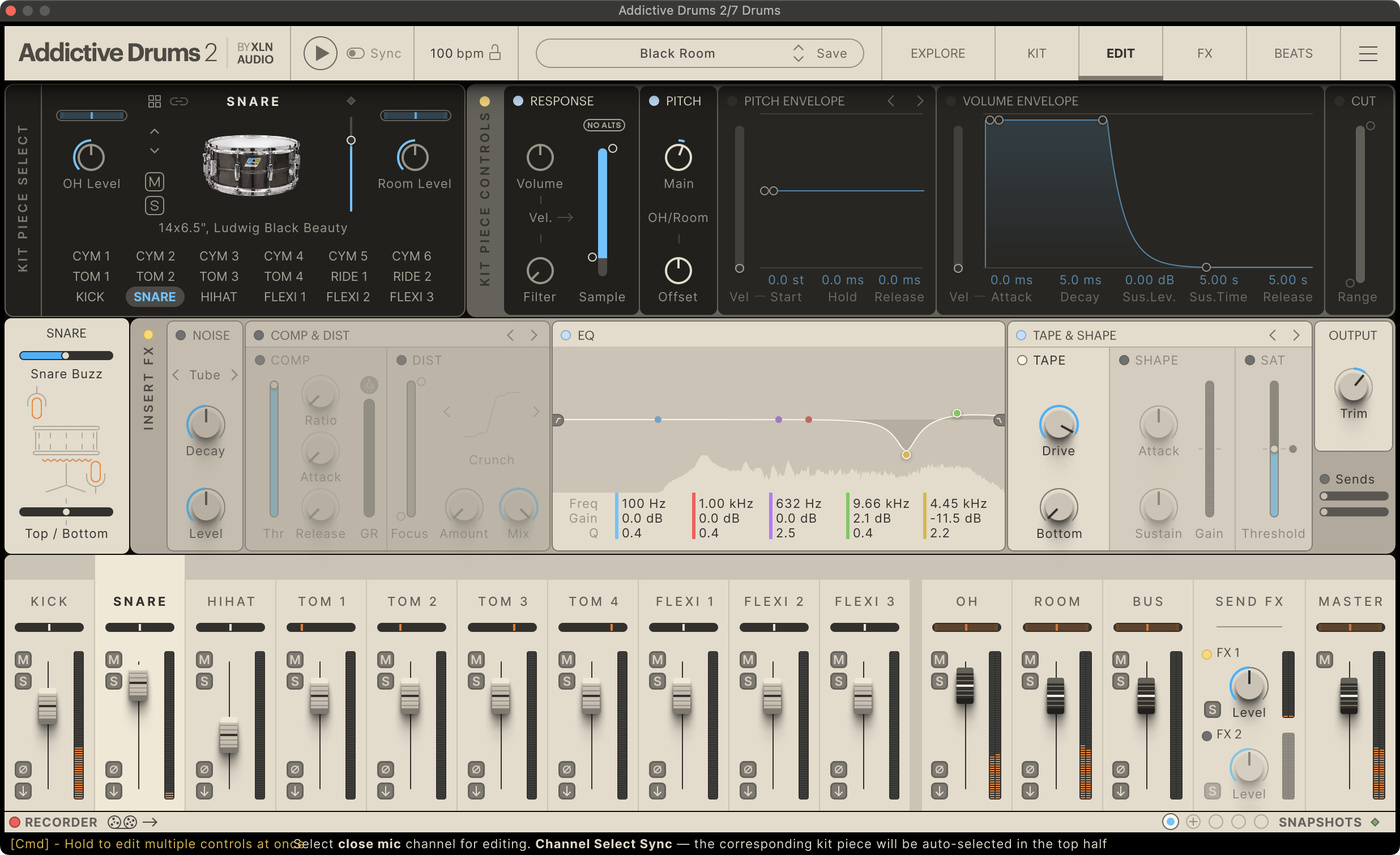1400x855 pixels.
Task: Select the FLEXI 1 kit piece
Action: (x=284, y=296)
